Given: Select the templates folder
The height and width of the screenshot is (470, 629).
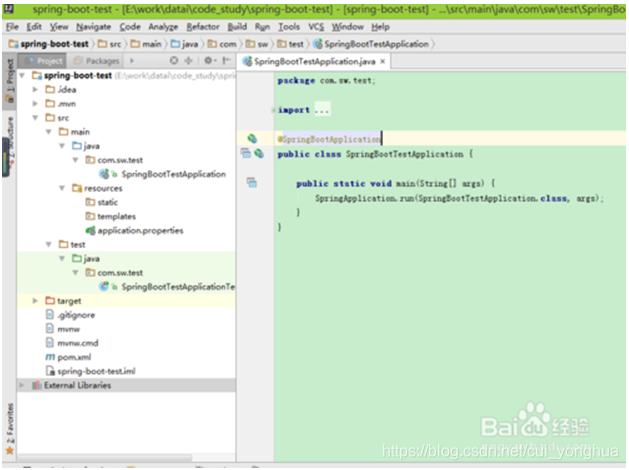Looking at the screenshot, I should click(111, 216).
